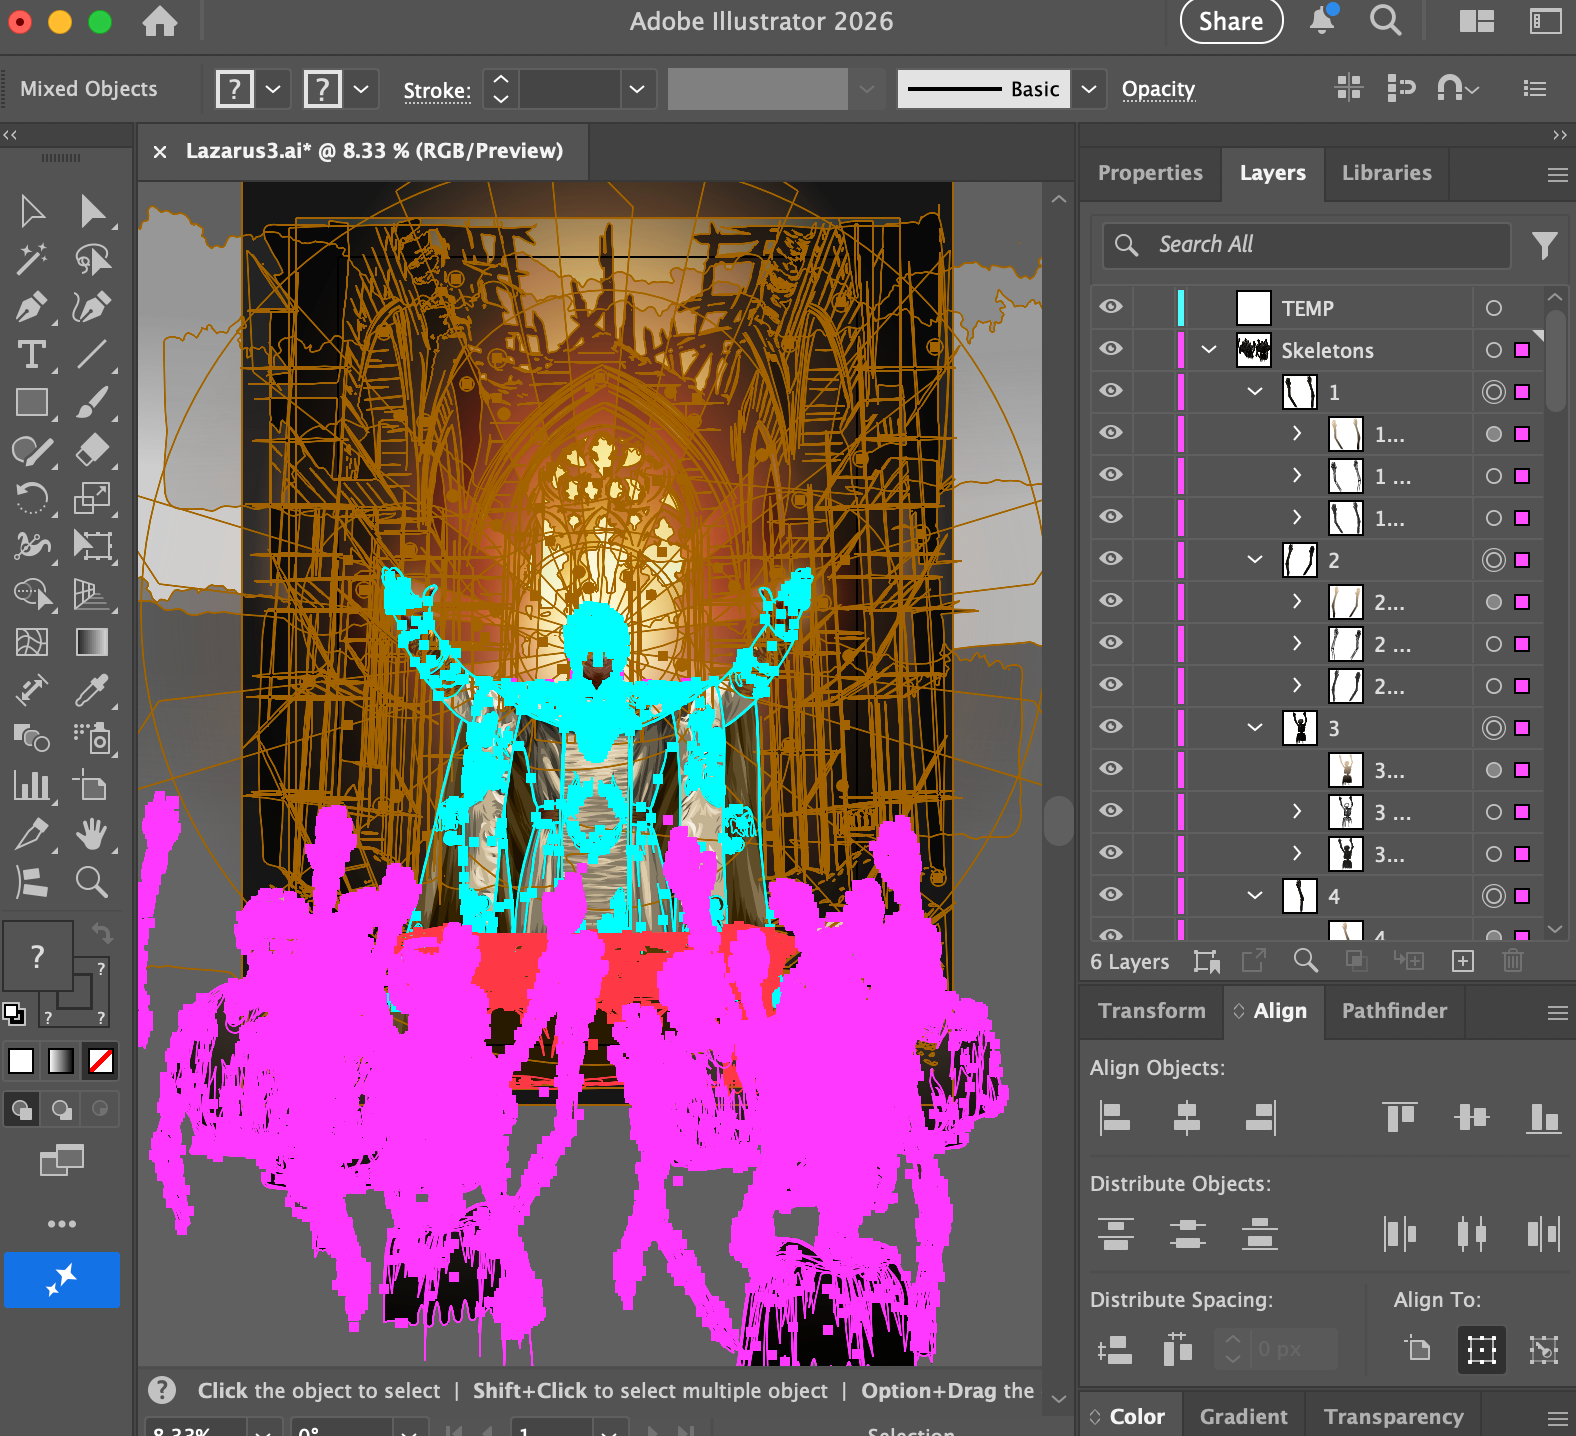
Task: Open the Transform tab
Action: (x=1152, y=1010)
